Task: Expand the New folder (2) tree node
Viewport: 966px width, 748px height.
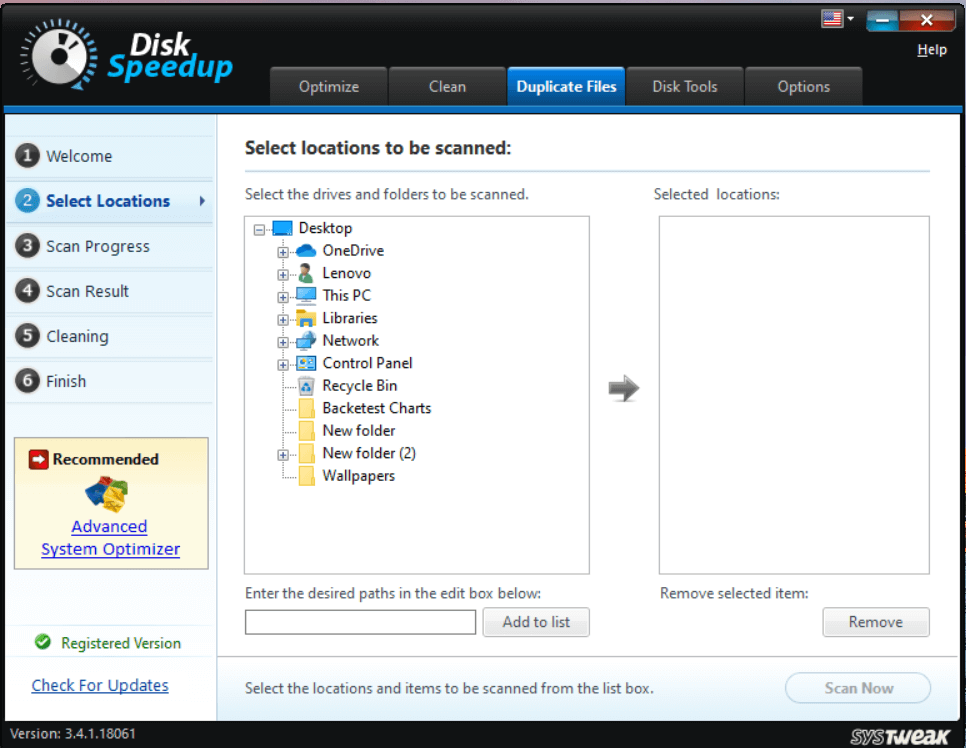Action: coord(283,455)
